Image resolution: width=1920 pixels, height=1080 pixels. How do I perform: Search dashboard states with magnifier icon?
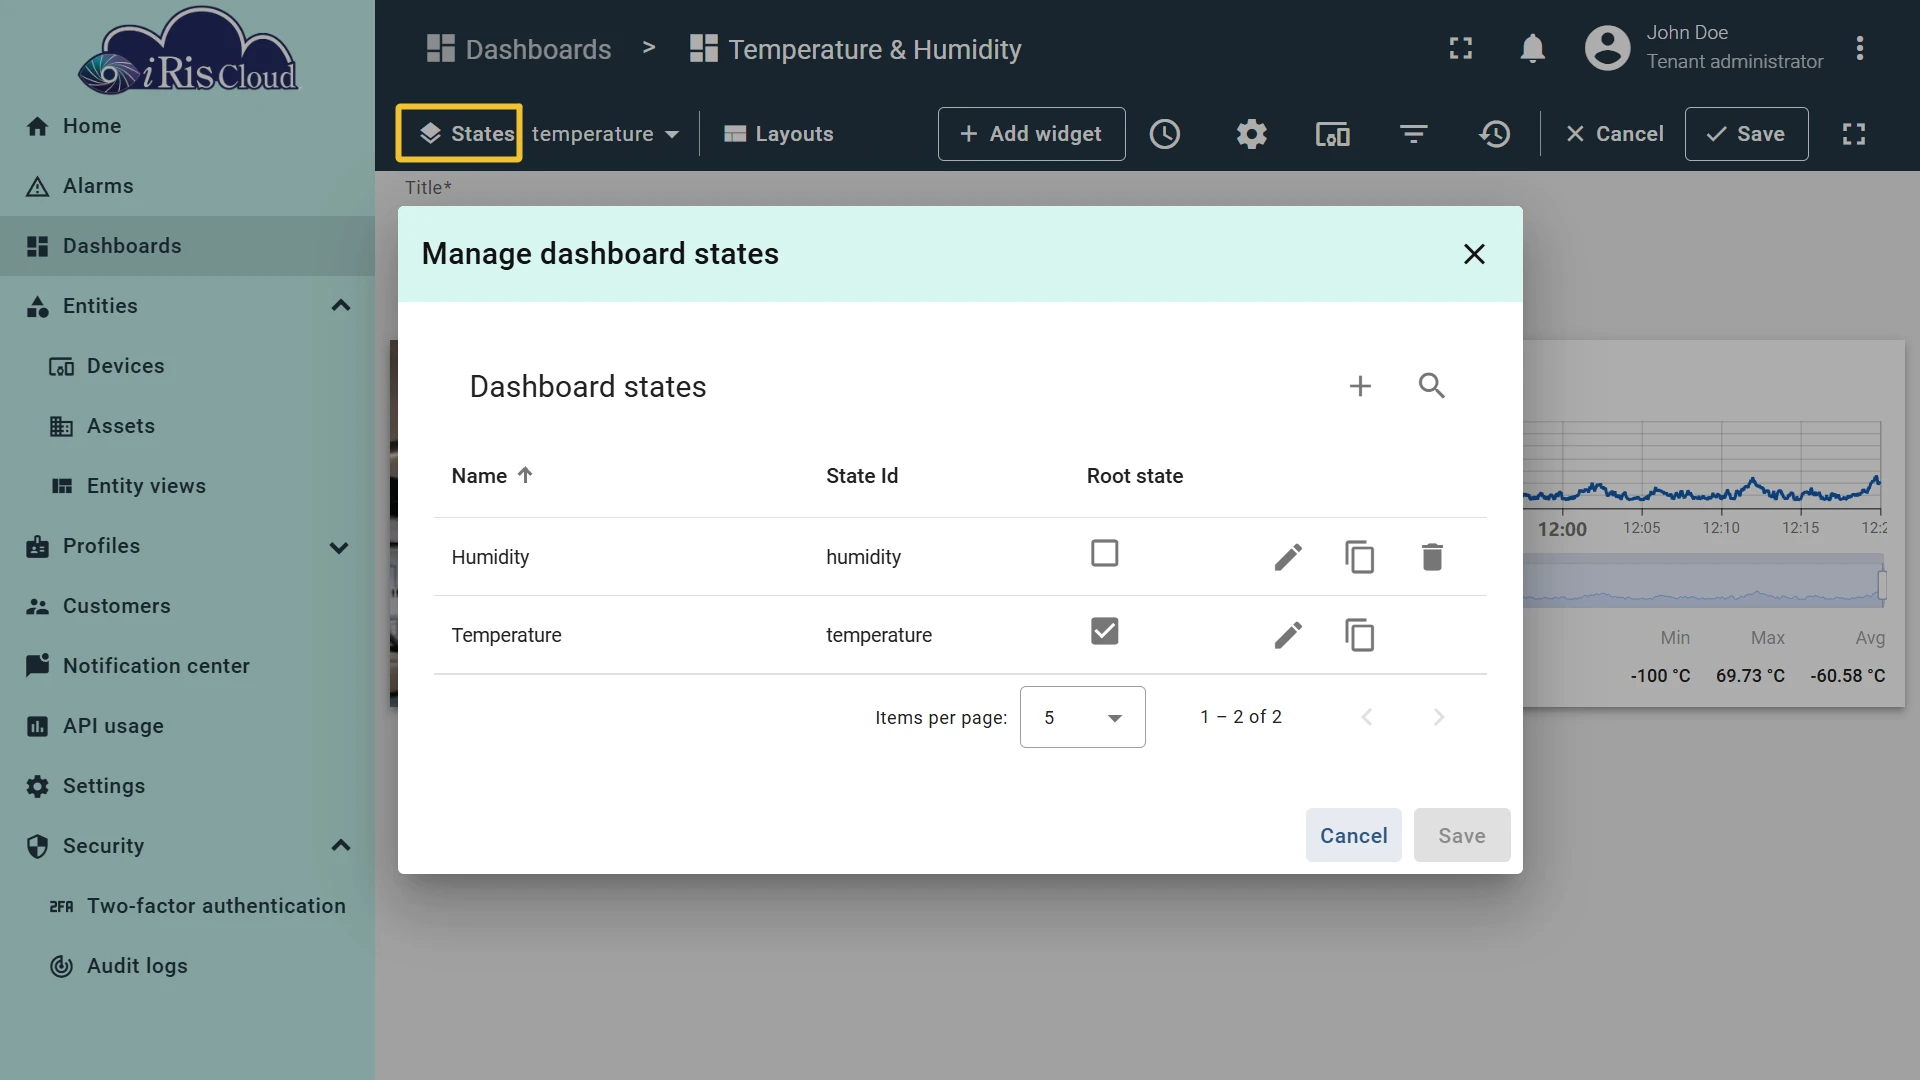pyautogui.click(x=1432, y=386)
